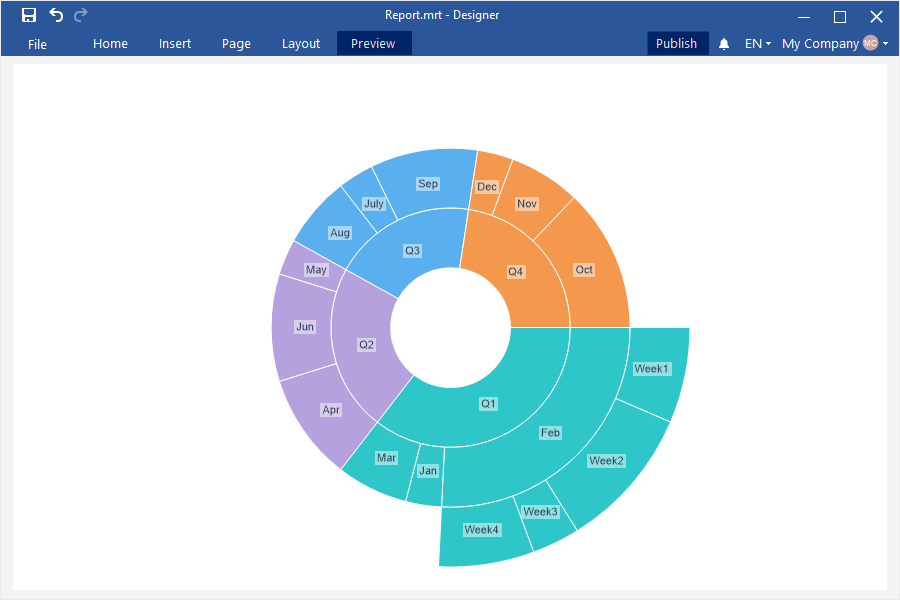Image resolution: width=900 pixels, height=600 pixels.
Task: Open the EN language dropdown
Action: 758,44
